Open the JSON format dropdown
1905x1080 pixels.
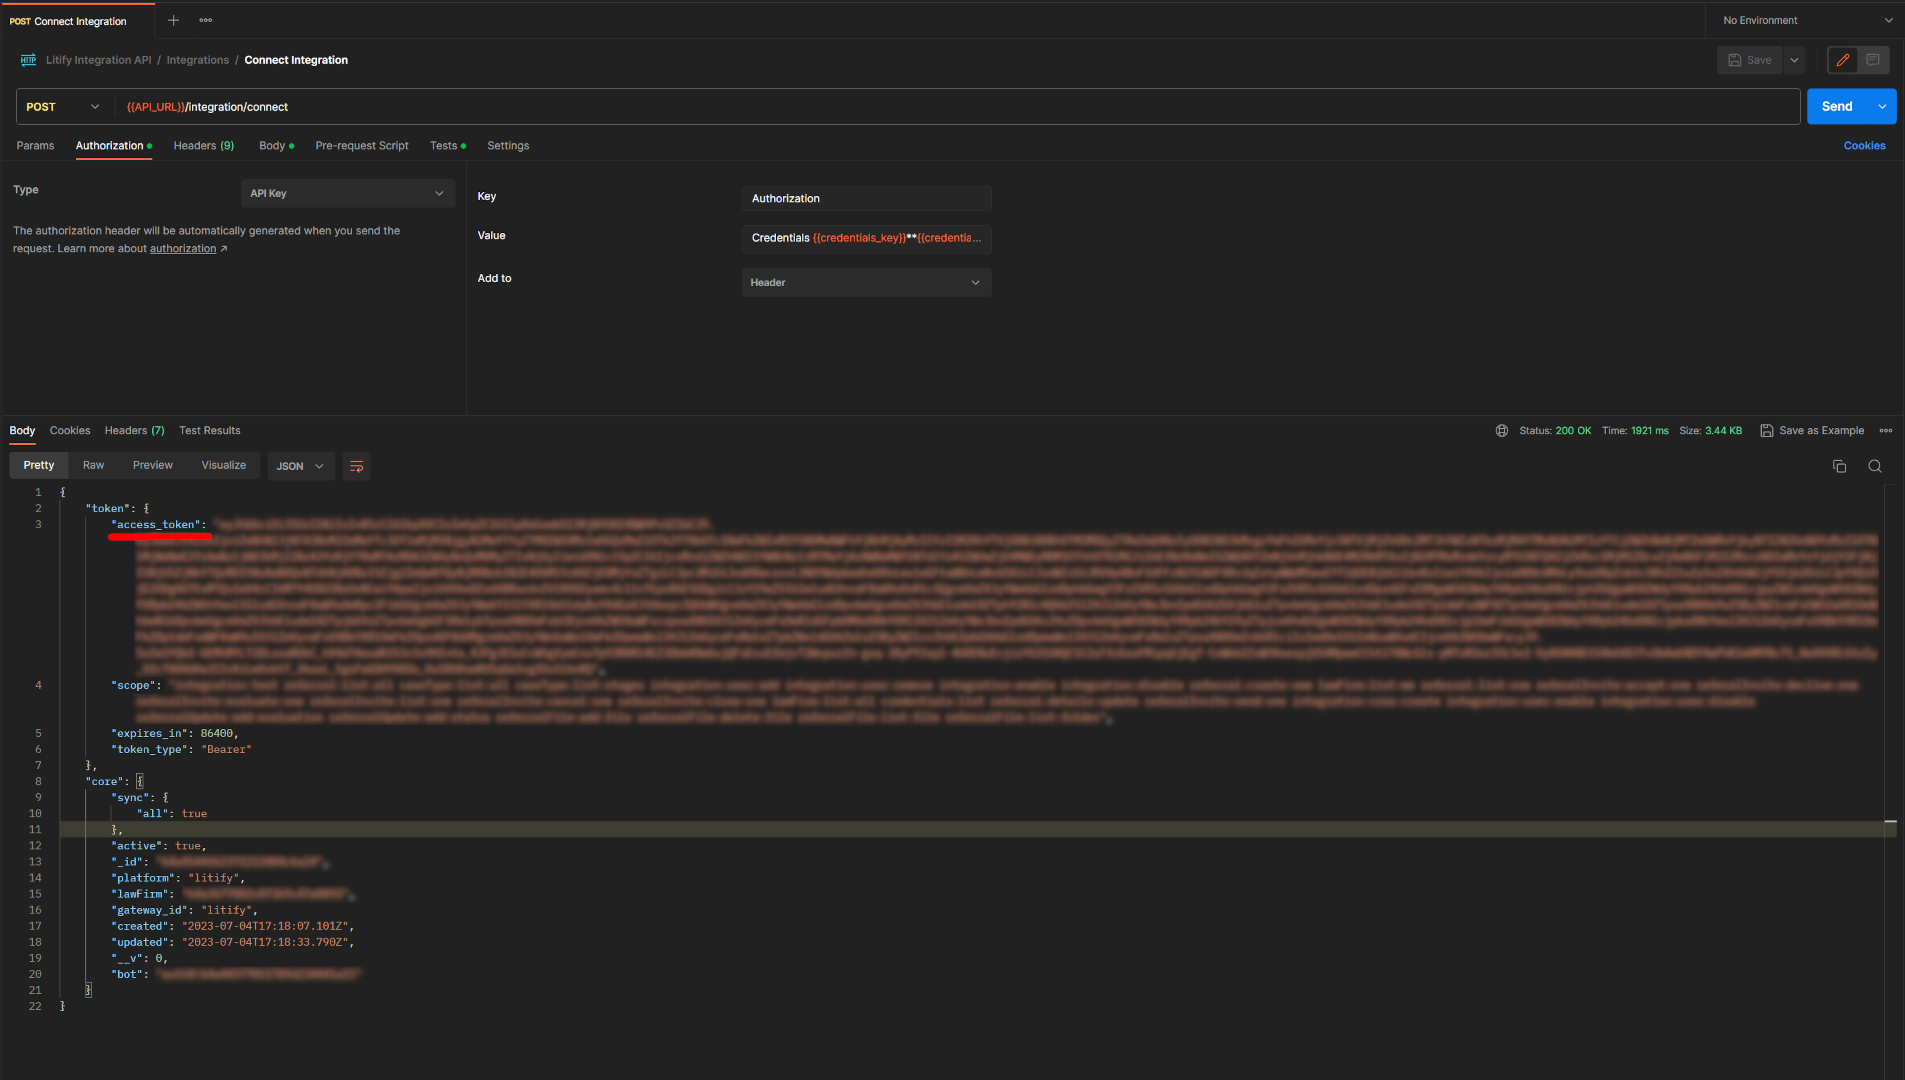coord(300,466)
